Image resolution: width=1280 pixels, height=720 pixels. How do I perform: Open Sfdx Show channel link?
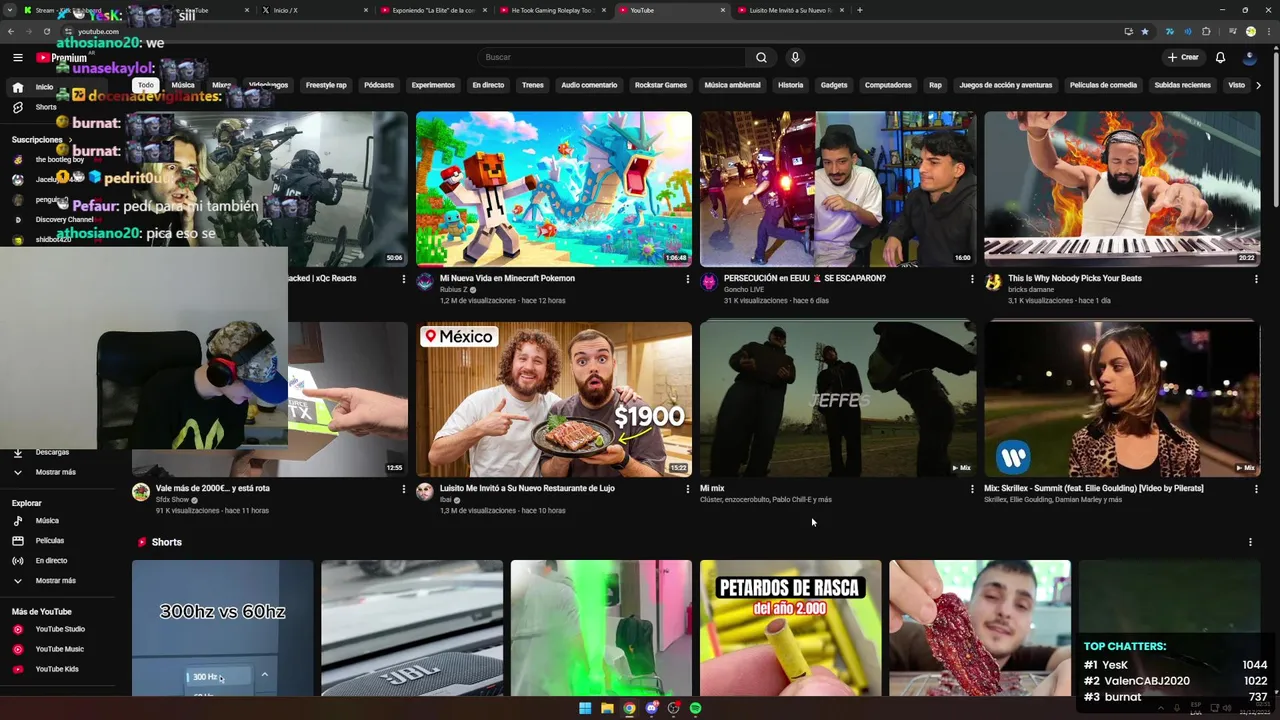(172, 500)
